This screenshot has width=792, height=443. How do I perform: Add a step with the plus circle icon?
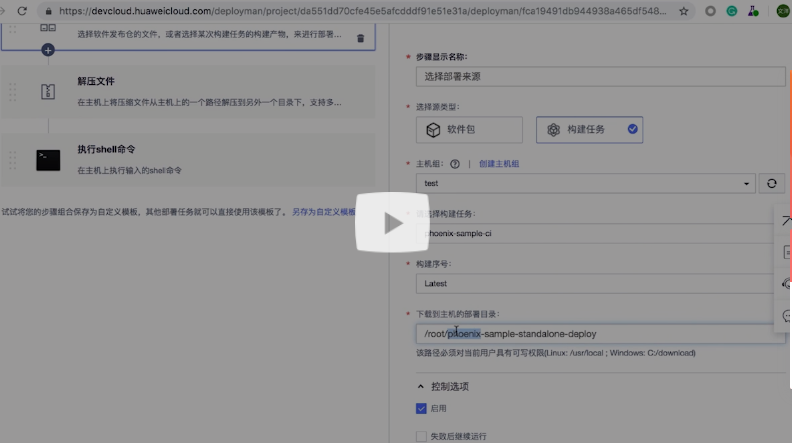click(48, 50)
